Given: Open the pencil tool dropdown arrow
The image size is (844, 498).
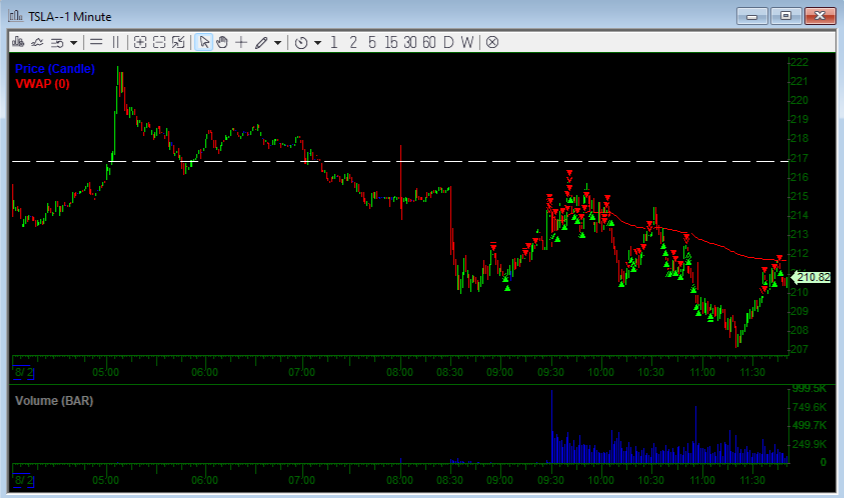Looking at the screenshot, I should 278,43.
